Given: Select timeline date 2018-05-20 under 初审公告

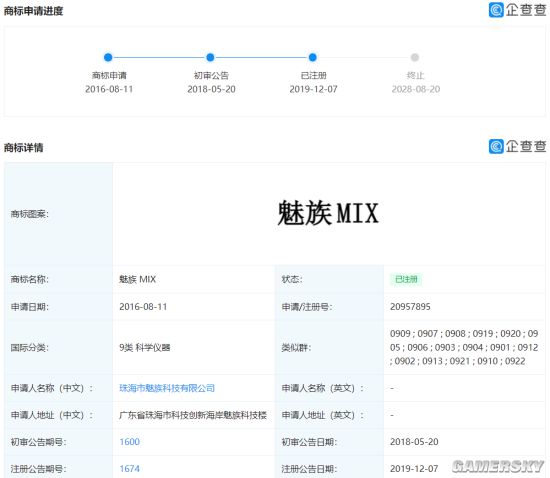Looking at the screenshot, I should tap(211, 89).
